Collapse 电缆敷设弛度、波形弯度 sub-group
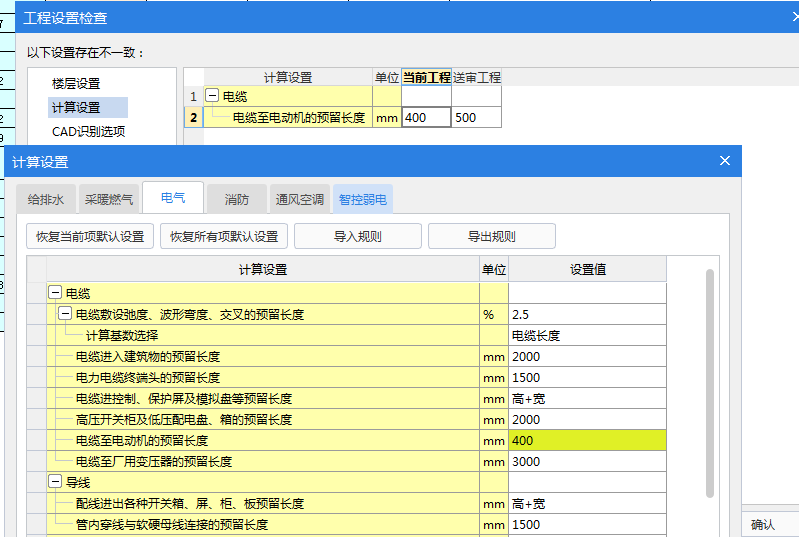799x537 pixels. (x=65, y=314)
